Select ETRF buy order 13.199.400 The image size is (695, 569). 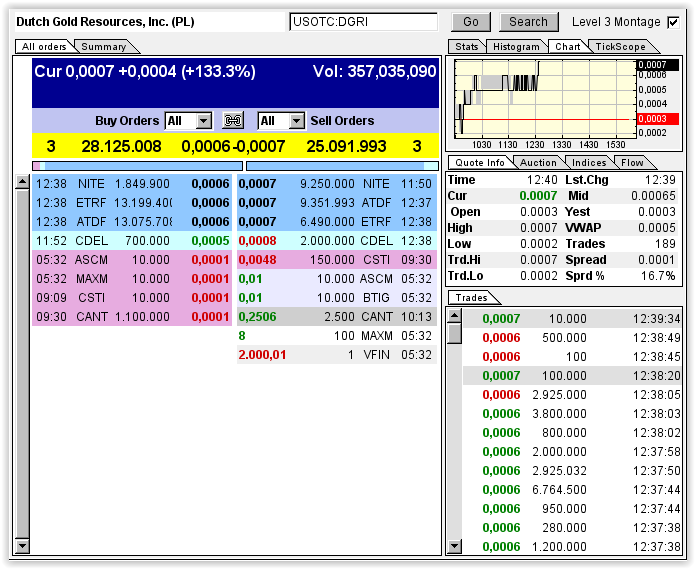pyautogui.click(x=132, y=203)
